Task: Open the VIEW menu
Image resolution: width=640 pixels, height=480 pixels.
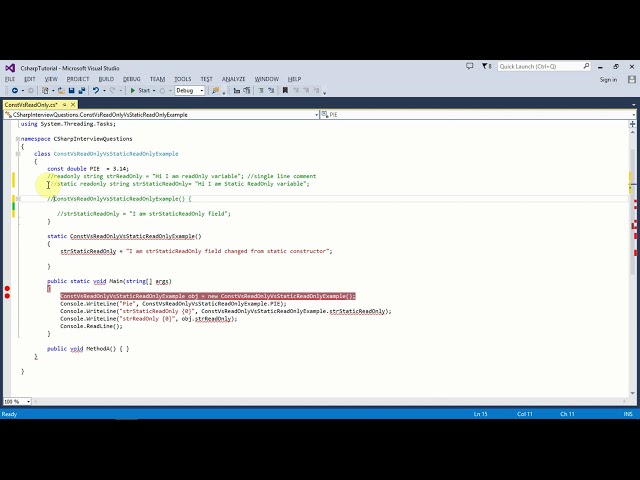Action: point(51,79)
